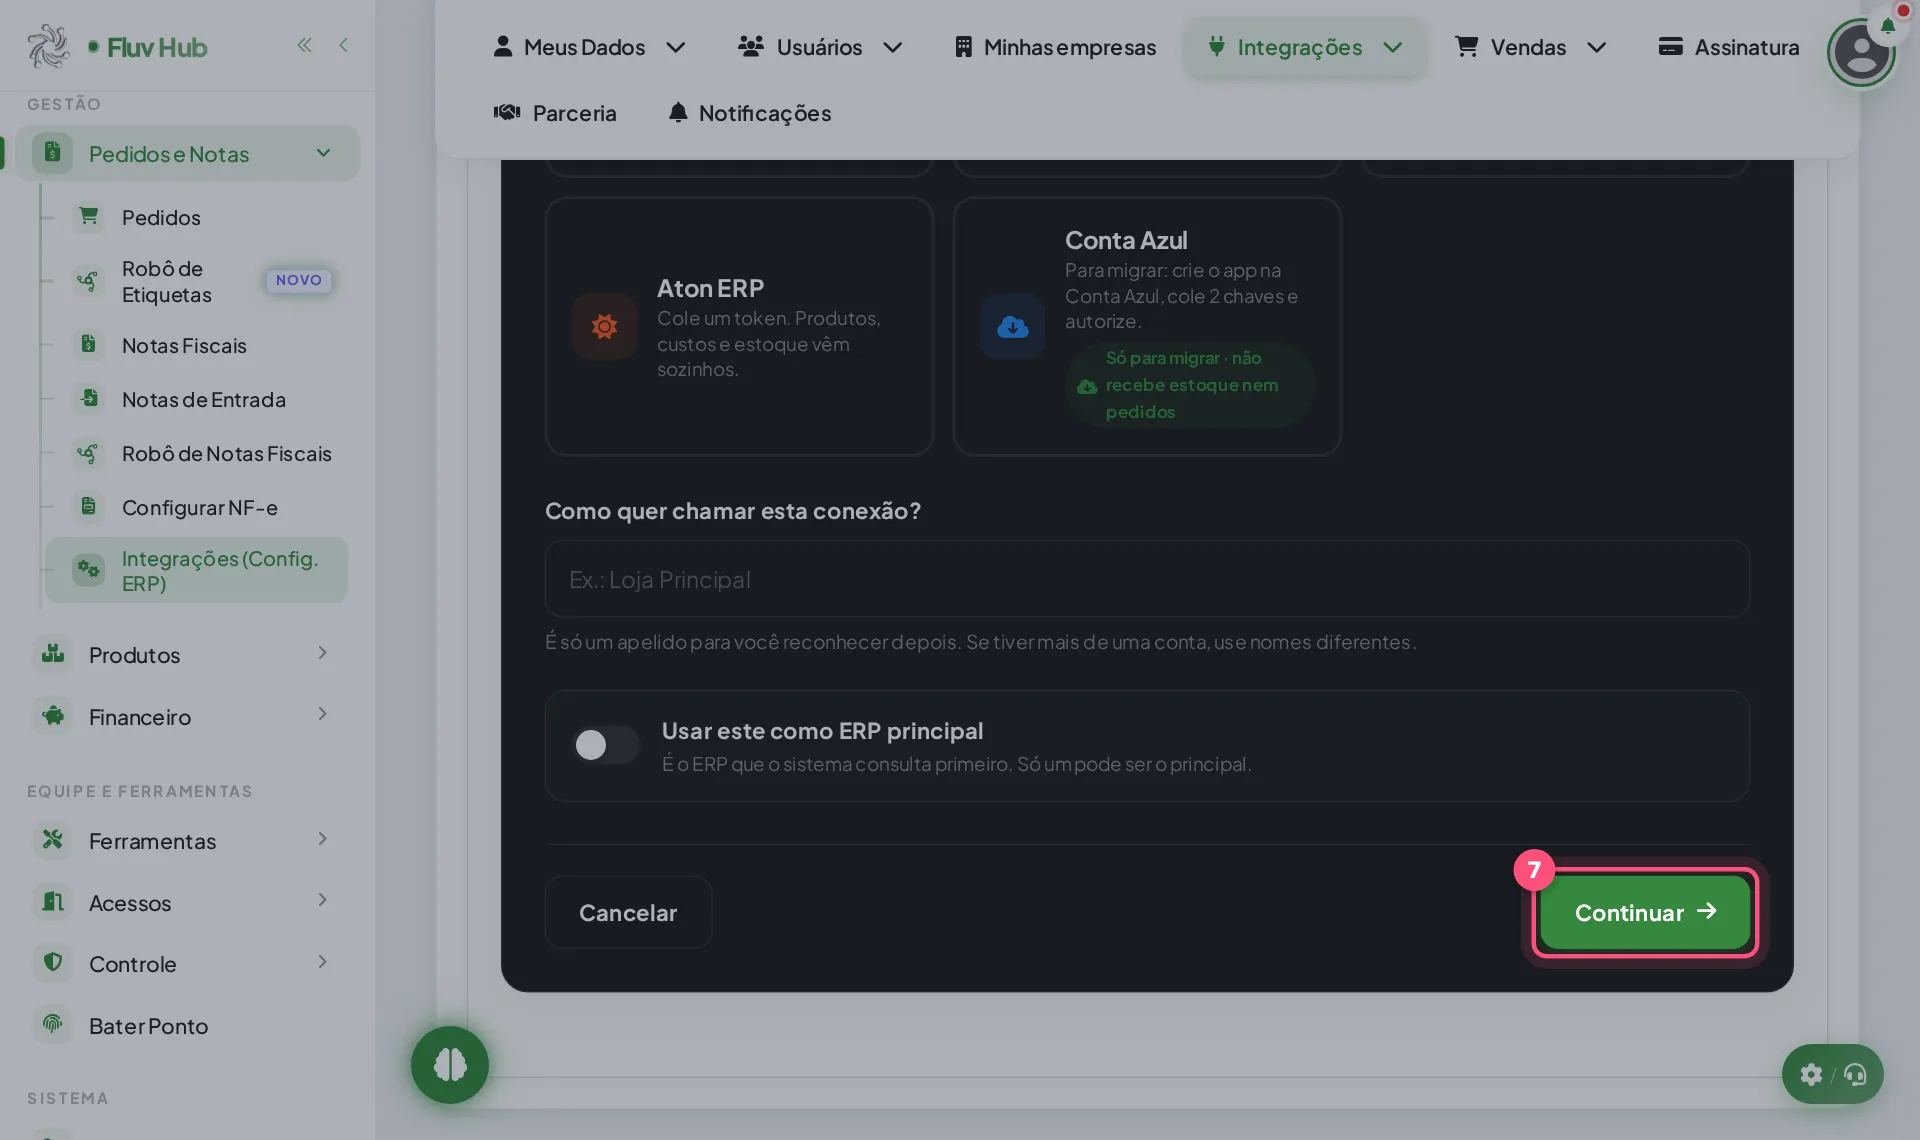Click the Aton ERP orange gear icon

point(604,326)
